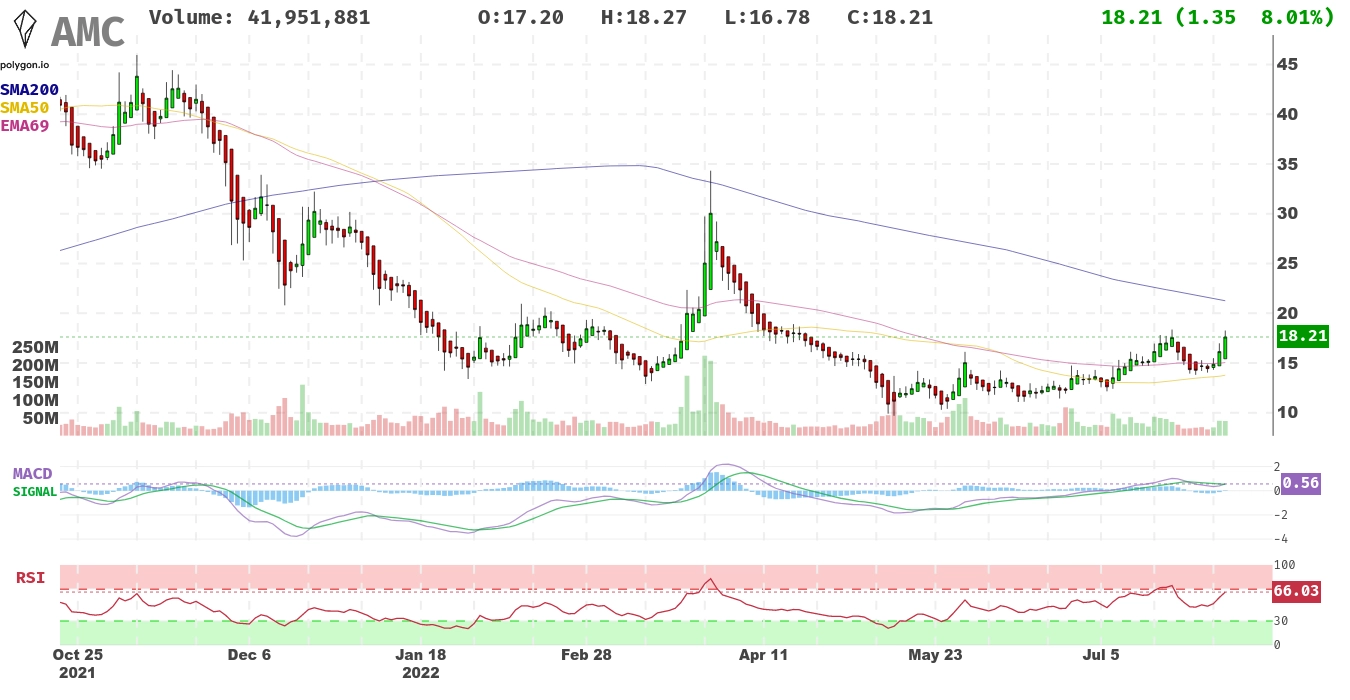Click the EMA69 legend label

point(25,126)
